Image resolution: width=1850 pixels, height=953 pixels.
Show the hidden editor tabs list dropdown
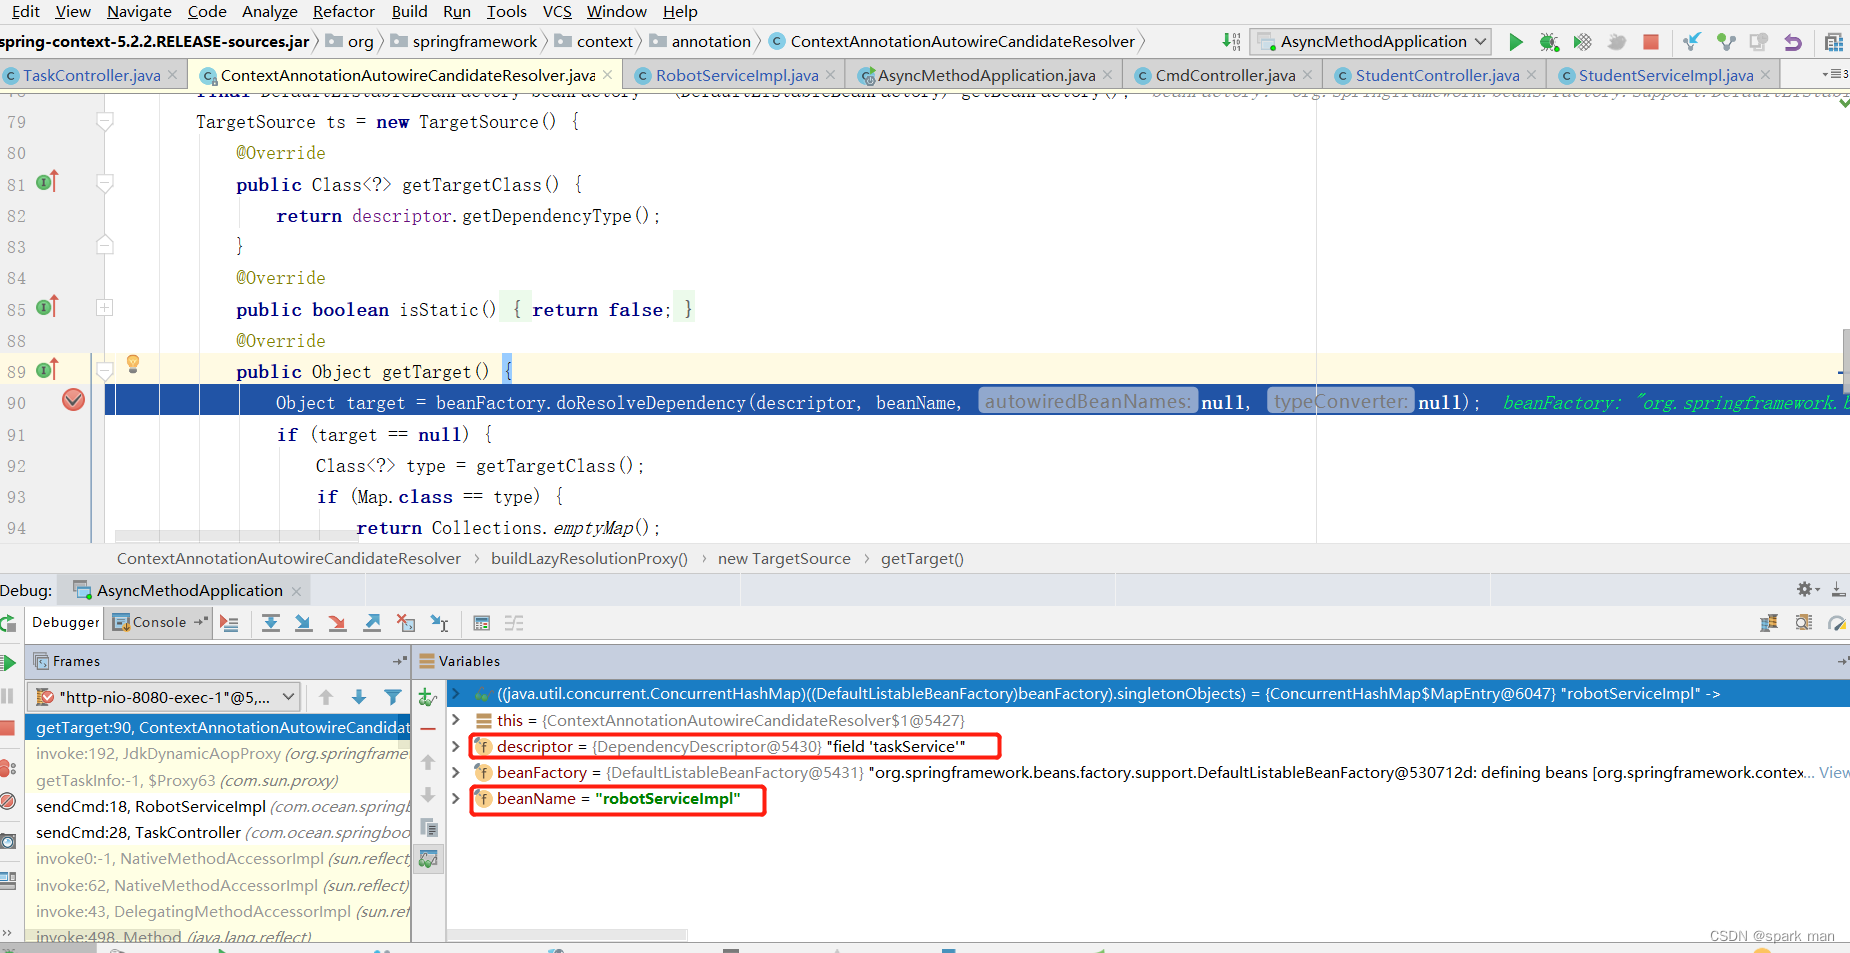(x=1835, y=74)
